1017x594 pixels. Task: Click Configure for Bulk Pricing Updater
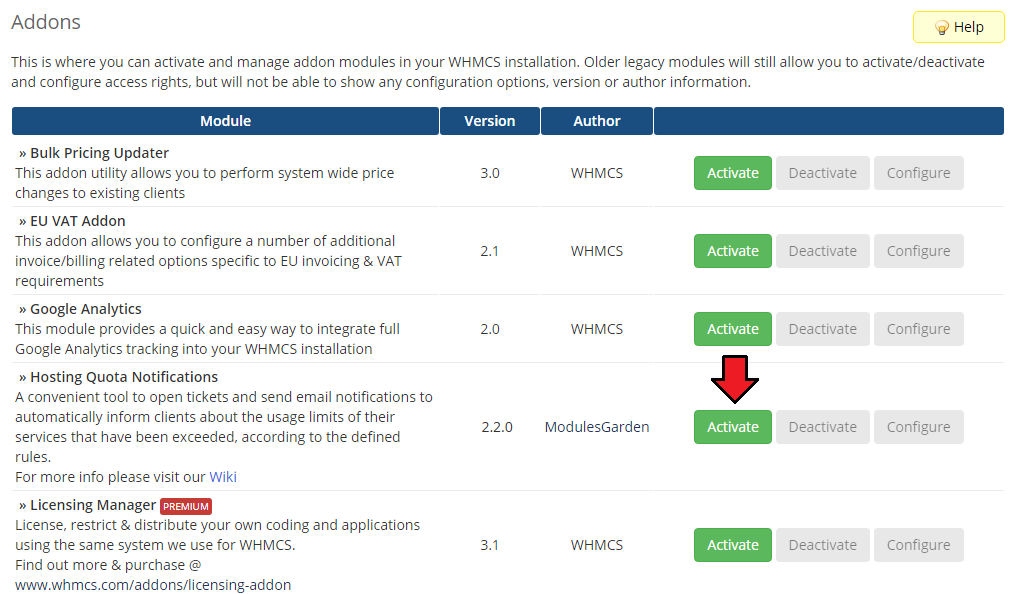click(918, 173)
